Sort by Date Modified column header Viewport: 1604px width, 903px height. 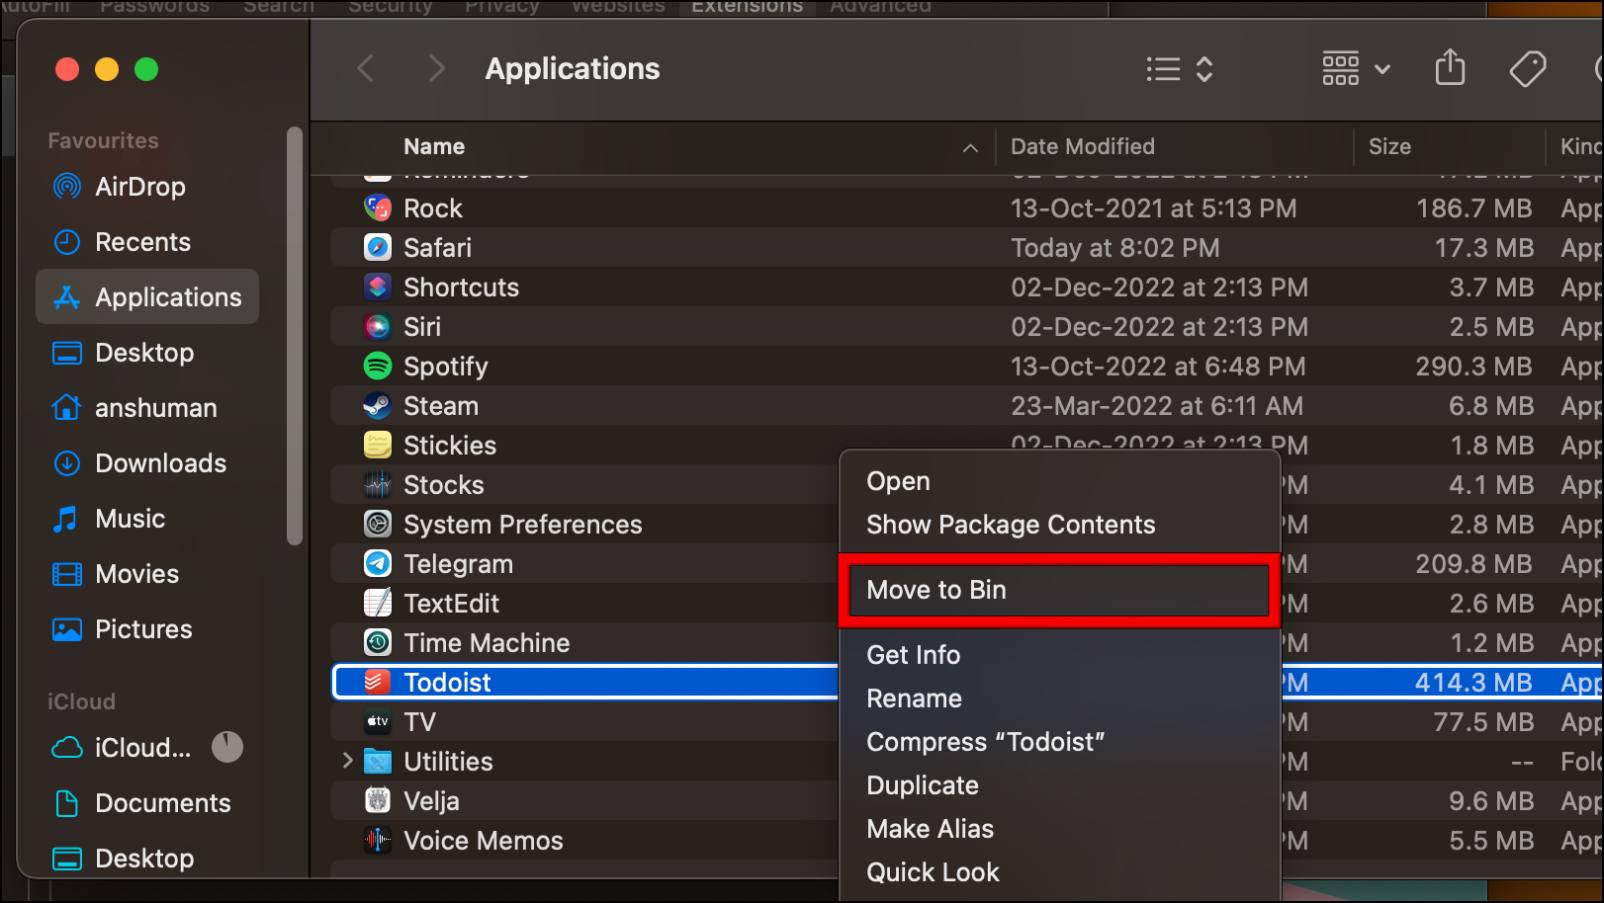point(1082,147)
